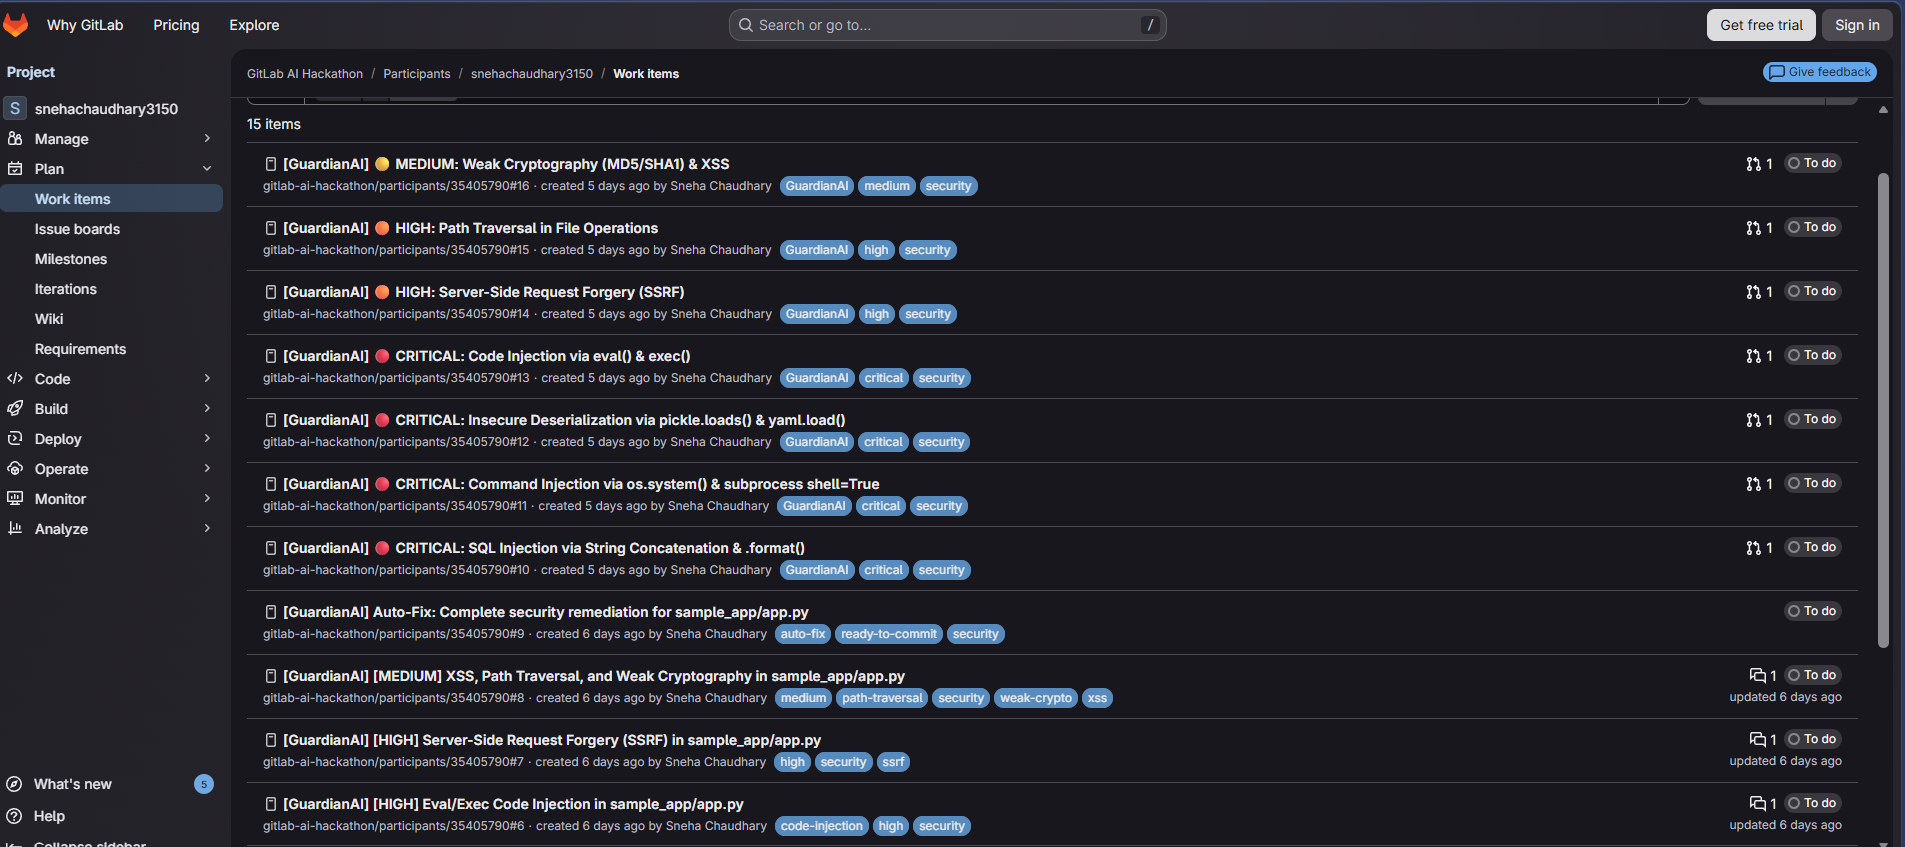Click the project avatar letter S
The image size is (1905, 847).
[x=15, y=108]
